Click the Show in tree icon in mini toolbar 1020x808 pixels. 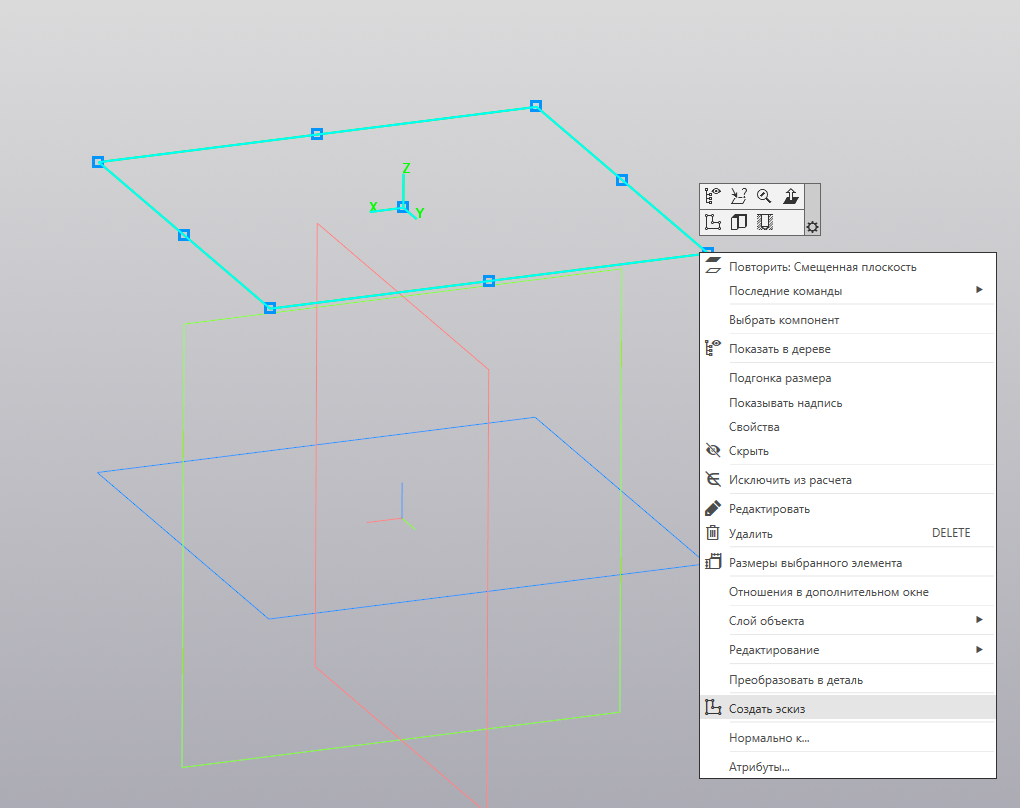(x=713, y=196)
